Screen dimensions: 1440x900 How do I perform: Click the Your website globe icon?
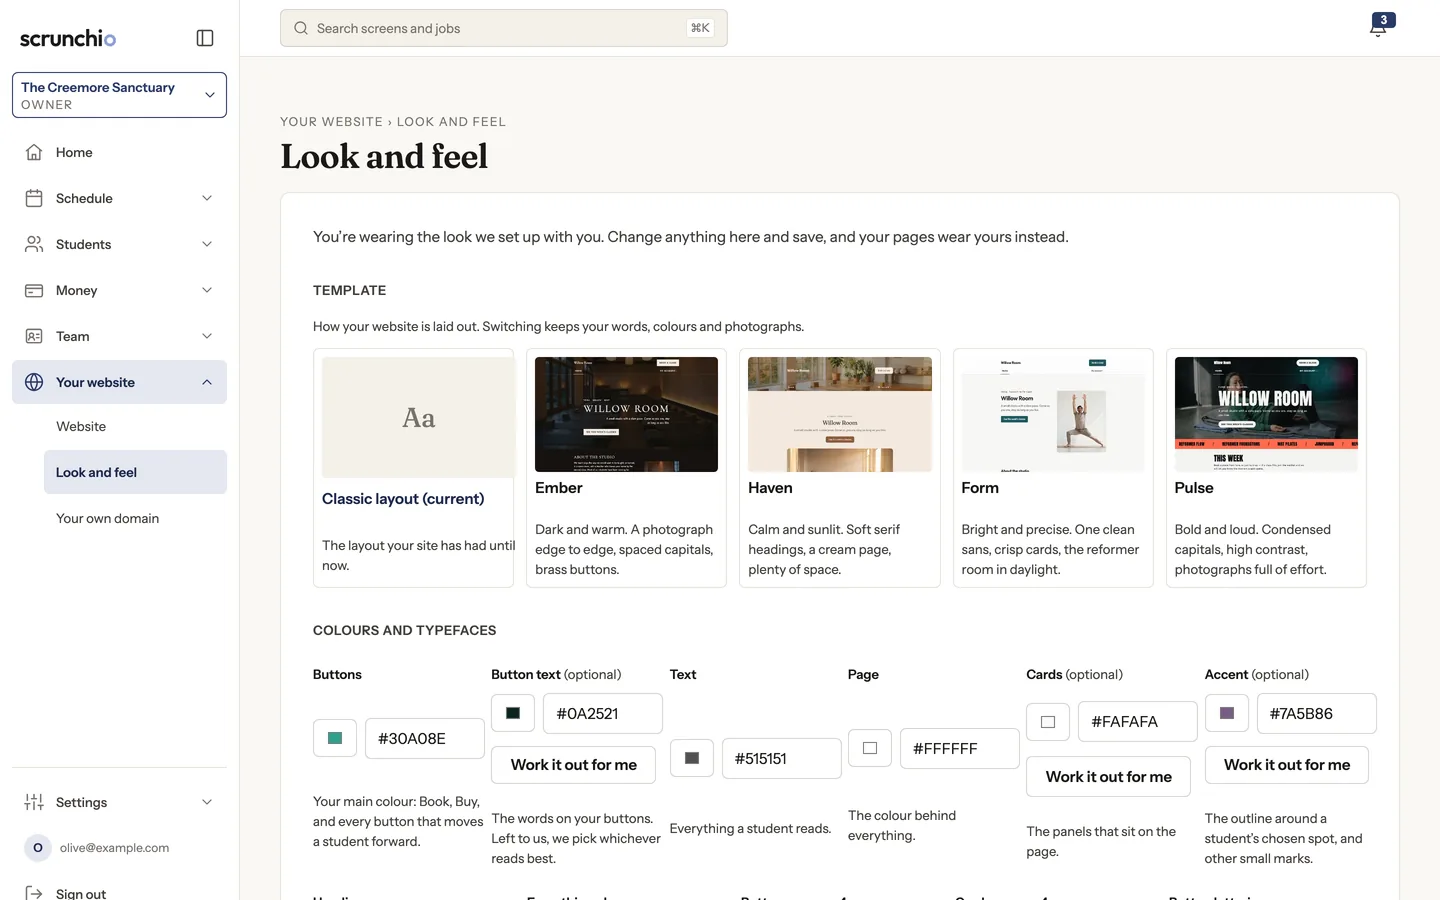tap(34, 382)
